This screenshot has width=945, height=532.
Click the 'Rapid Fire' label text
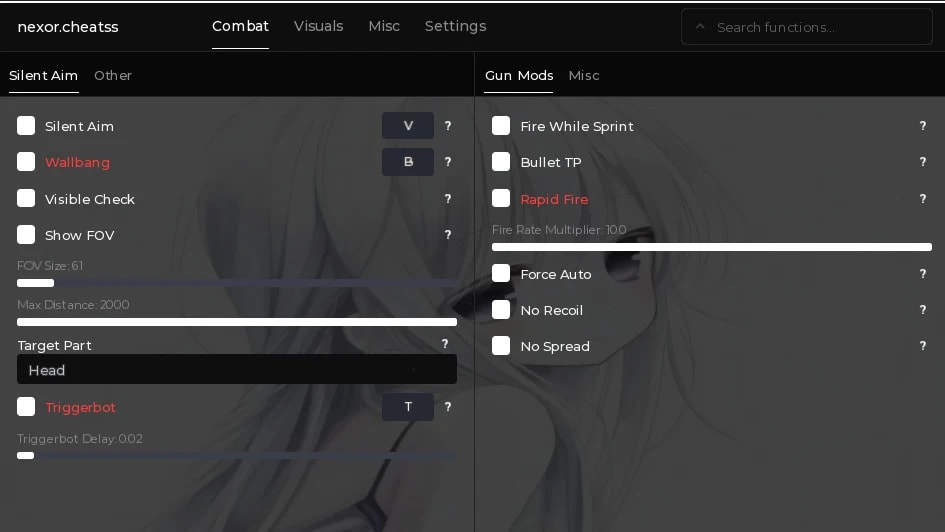click(x=554, y=199)
